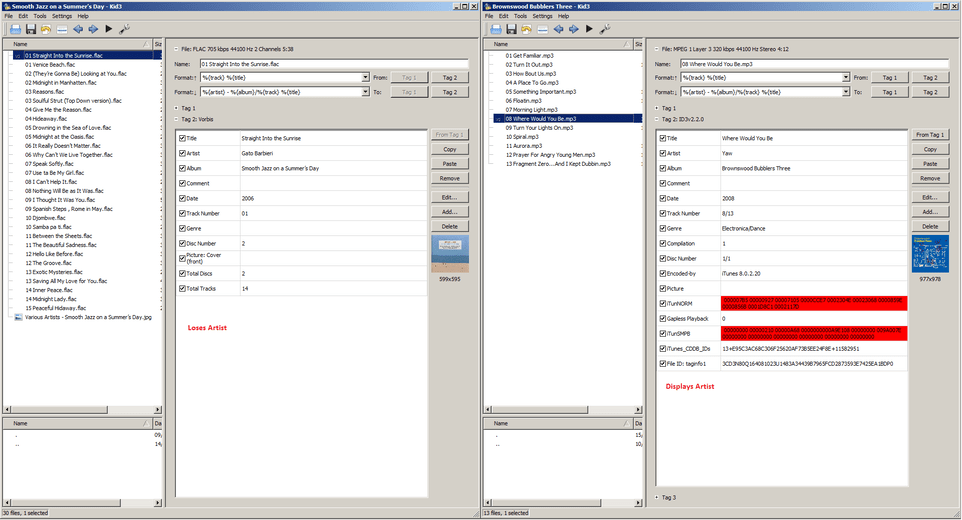Image resolution: width=962 pixels, height=520 pixels.
Task: Select the 977x978 blue cover art thumbnail
Action: coord(930,253)
